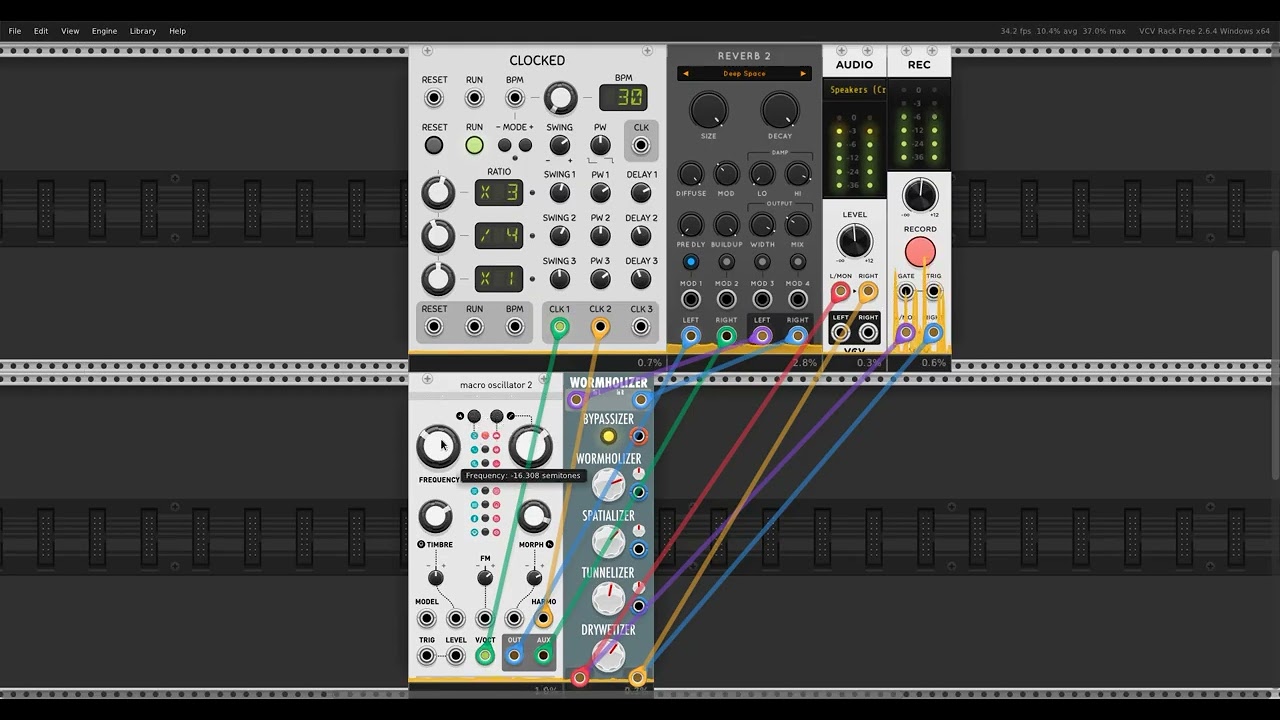Open the Library menu
1280x720 pixels.
point(143,31)
